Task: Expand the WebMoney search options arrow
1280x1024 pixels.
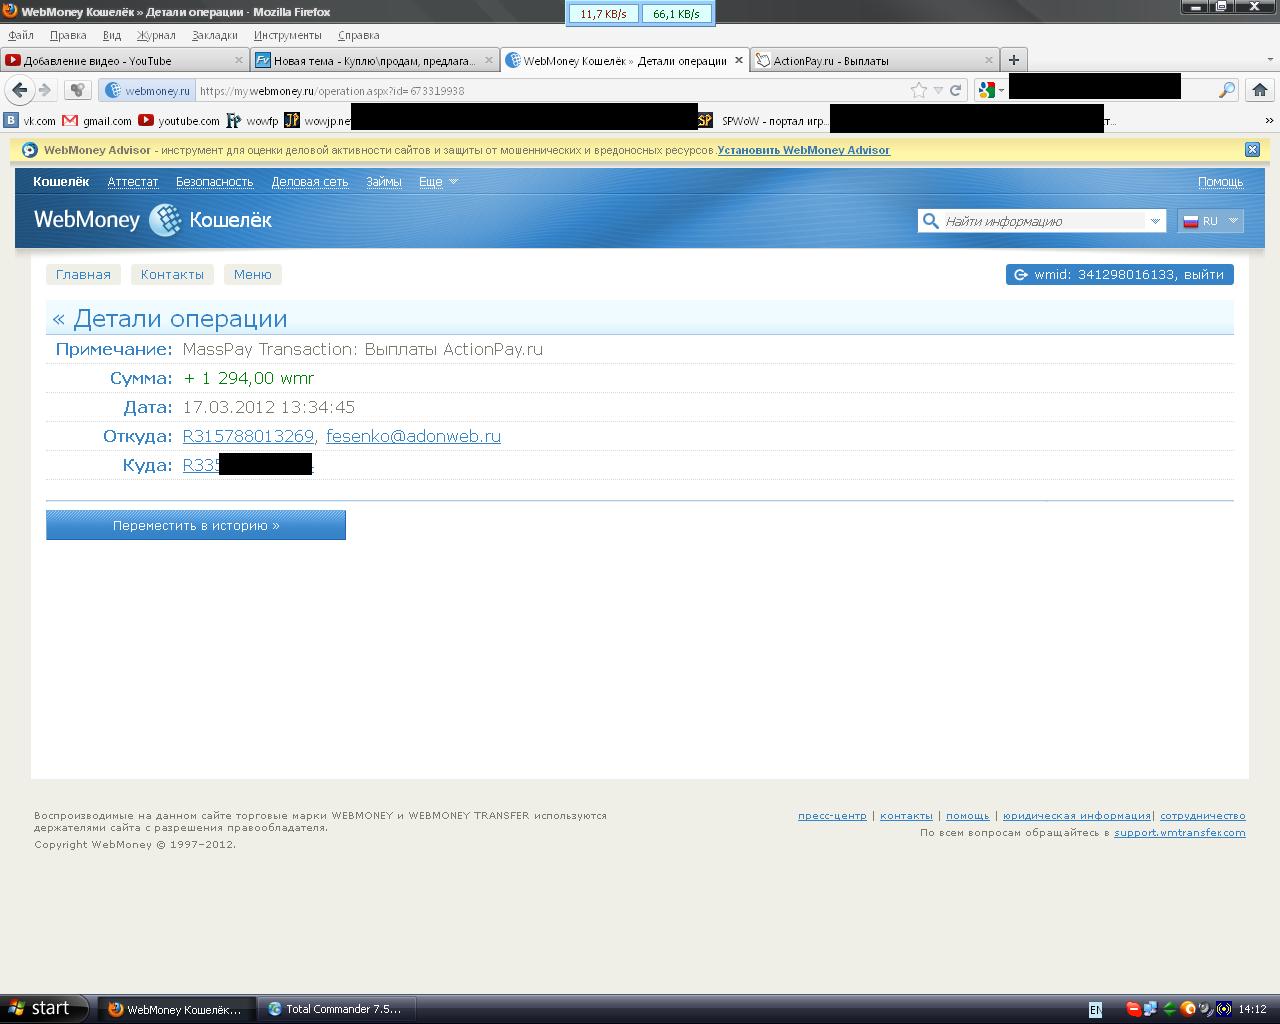Action: click(x=1155, y=221)
